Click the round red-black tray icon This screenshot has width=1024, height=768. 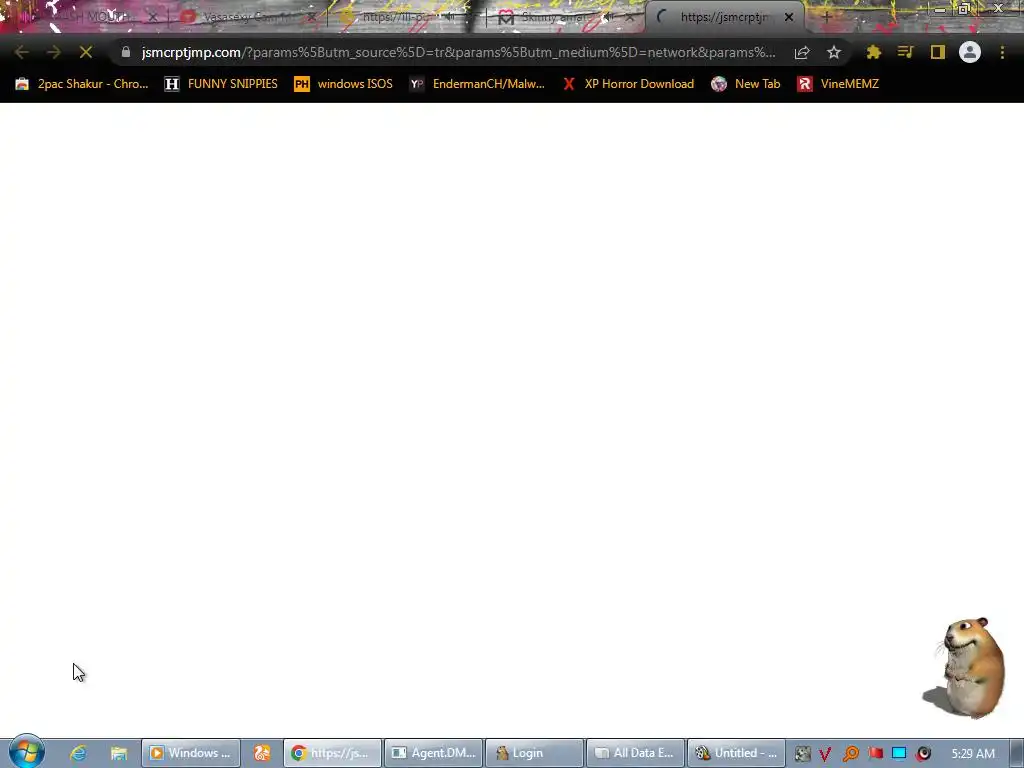pos(923,754)
